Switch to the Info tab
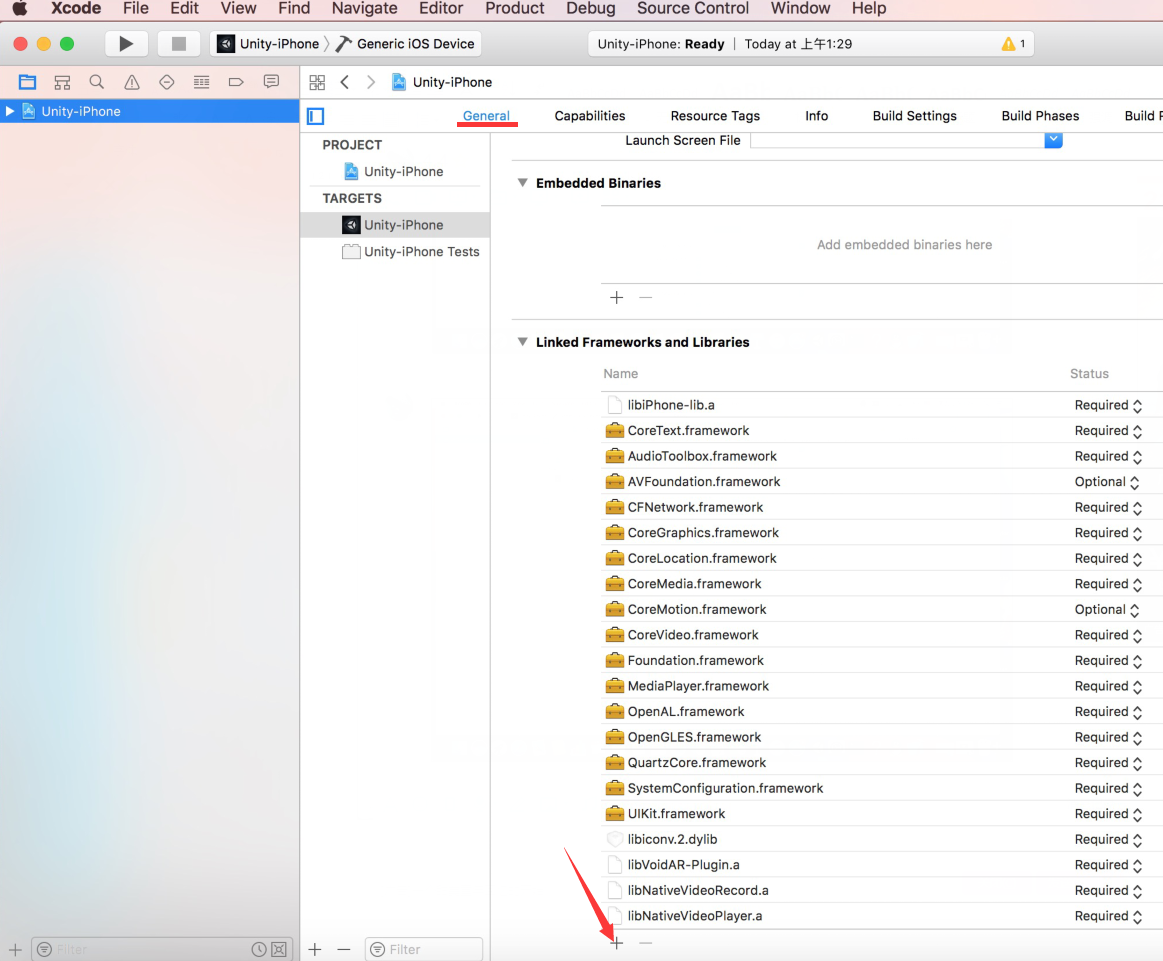The width and height of the screenshot is (1163, 961). coord(817,116)
